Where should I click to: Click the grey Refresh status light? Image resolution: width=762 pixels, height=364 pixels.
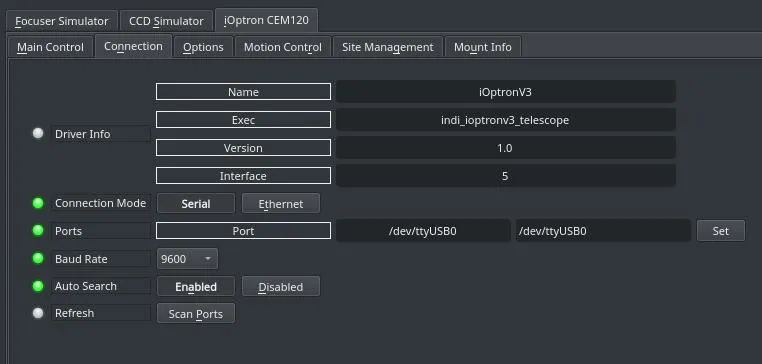click(38, 313)
